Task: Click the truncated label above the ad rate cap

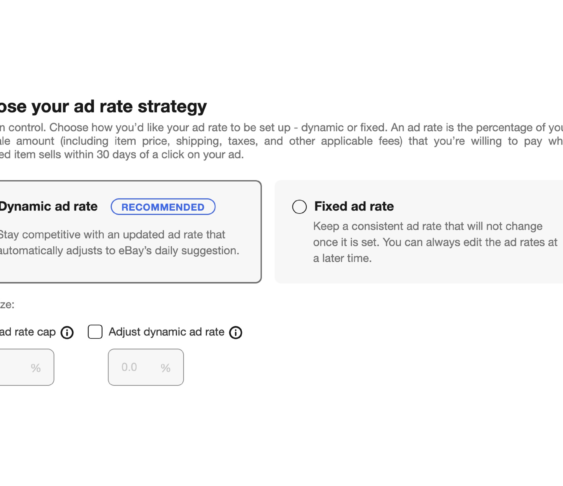Action: pyautogui.click(x=7, y=305)
